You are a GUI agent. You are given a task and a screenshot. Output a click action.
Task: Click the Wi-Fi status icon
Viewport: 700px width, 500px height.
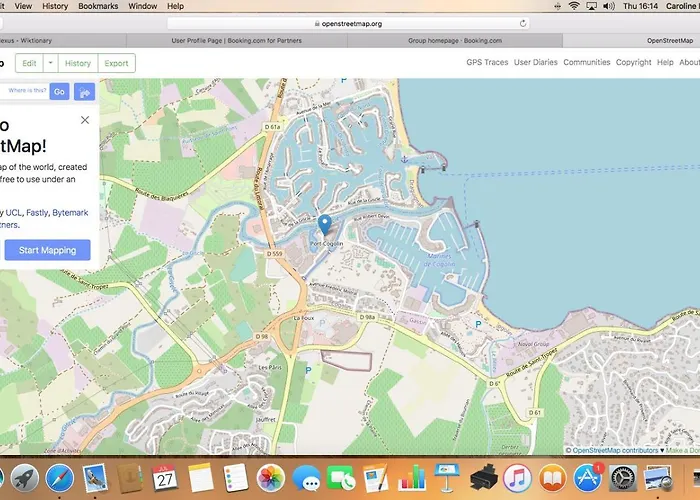pyautogui.click(x=574, y=6)
